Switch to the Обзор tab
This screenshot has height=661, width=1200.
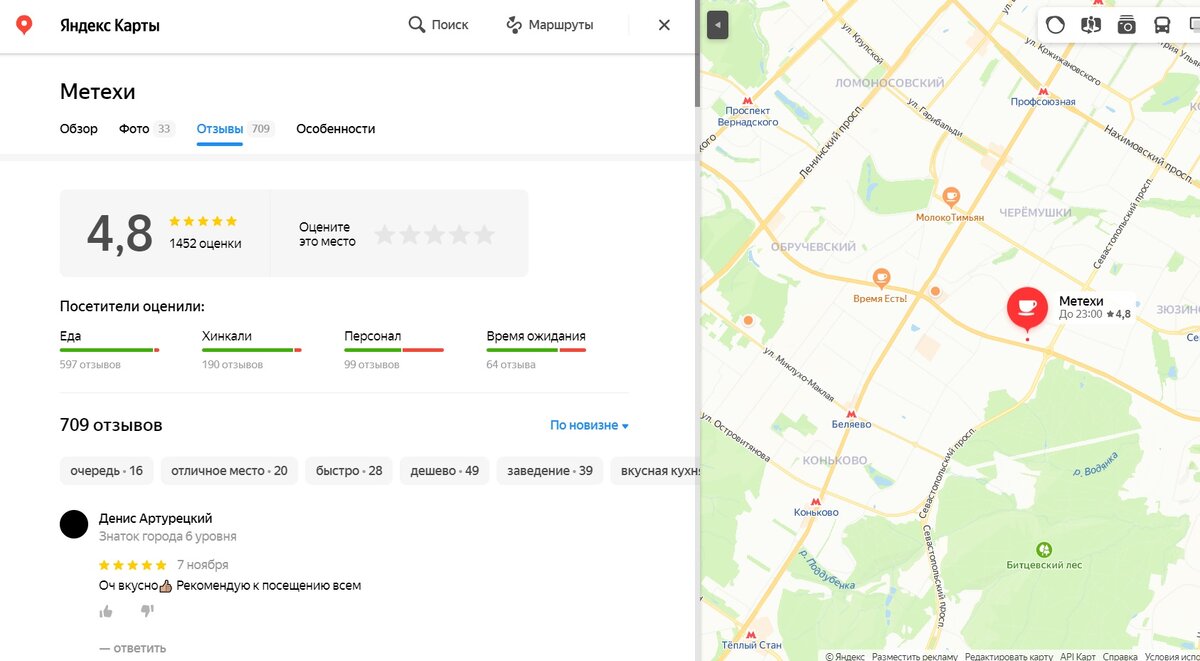click(79, 129)
